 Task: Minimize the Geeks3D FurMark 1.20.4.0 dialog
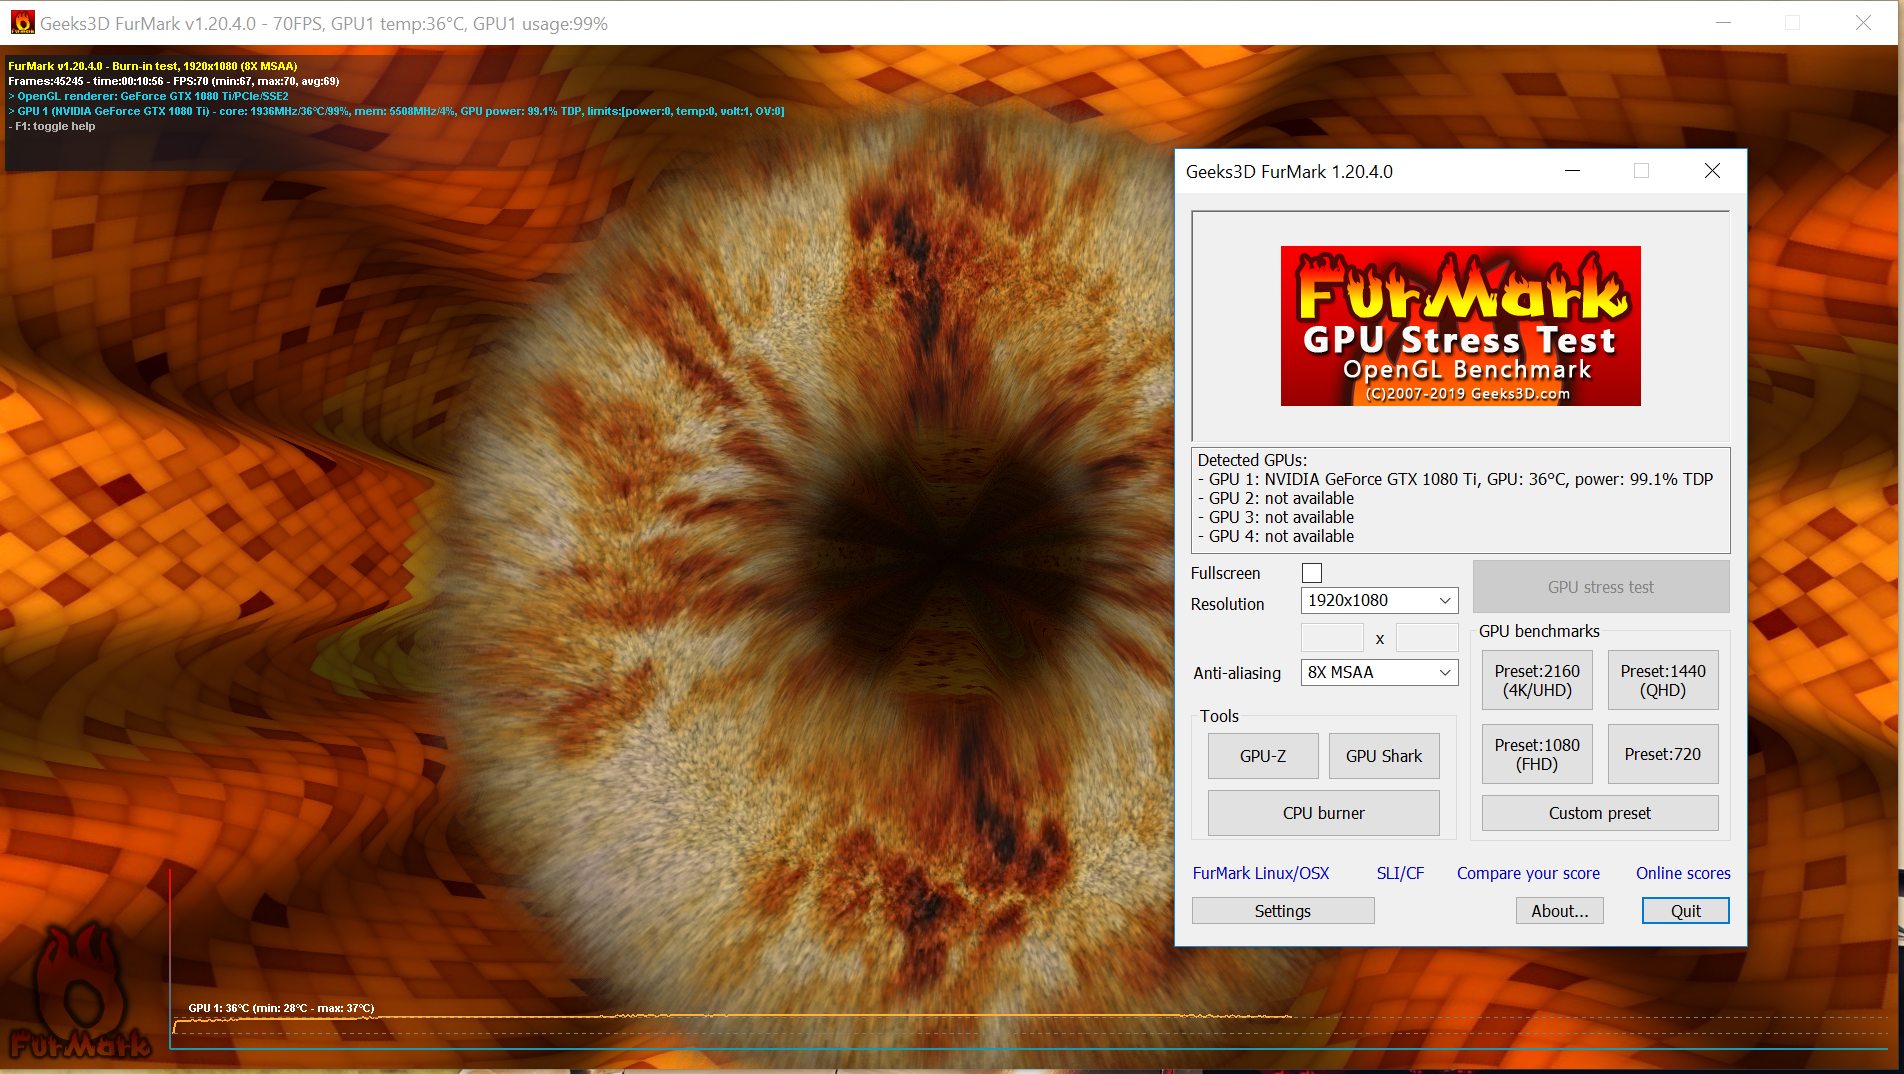(1572, 171)
